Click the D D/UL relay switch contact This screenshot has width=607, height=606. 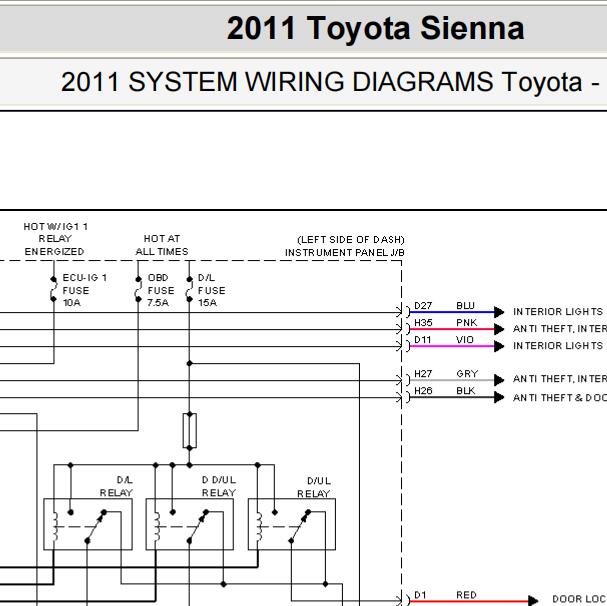coord(198,527)
